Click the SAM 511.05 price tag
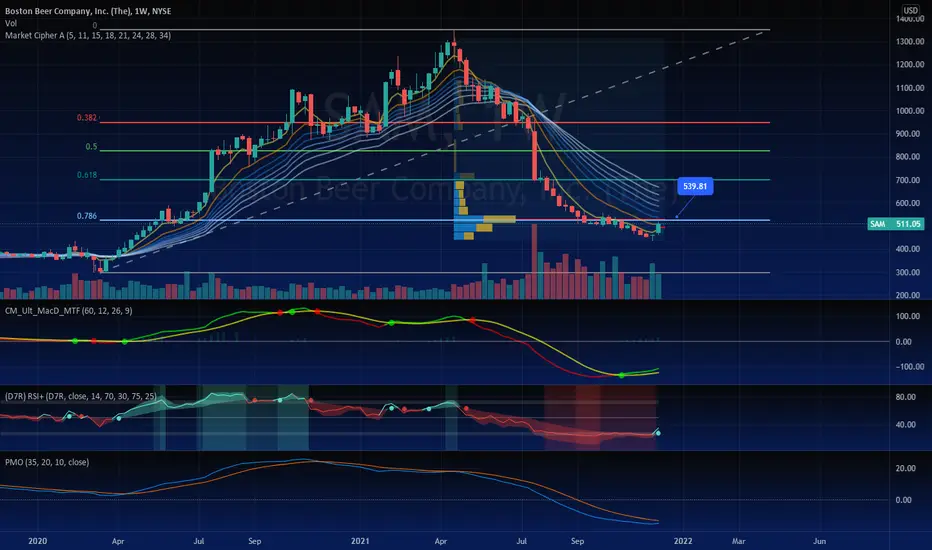 coord(895,224)
